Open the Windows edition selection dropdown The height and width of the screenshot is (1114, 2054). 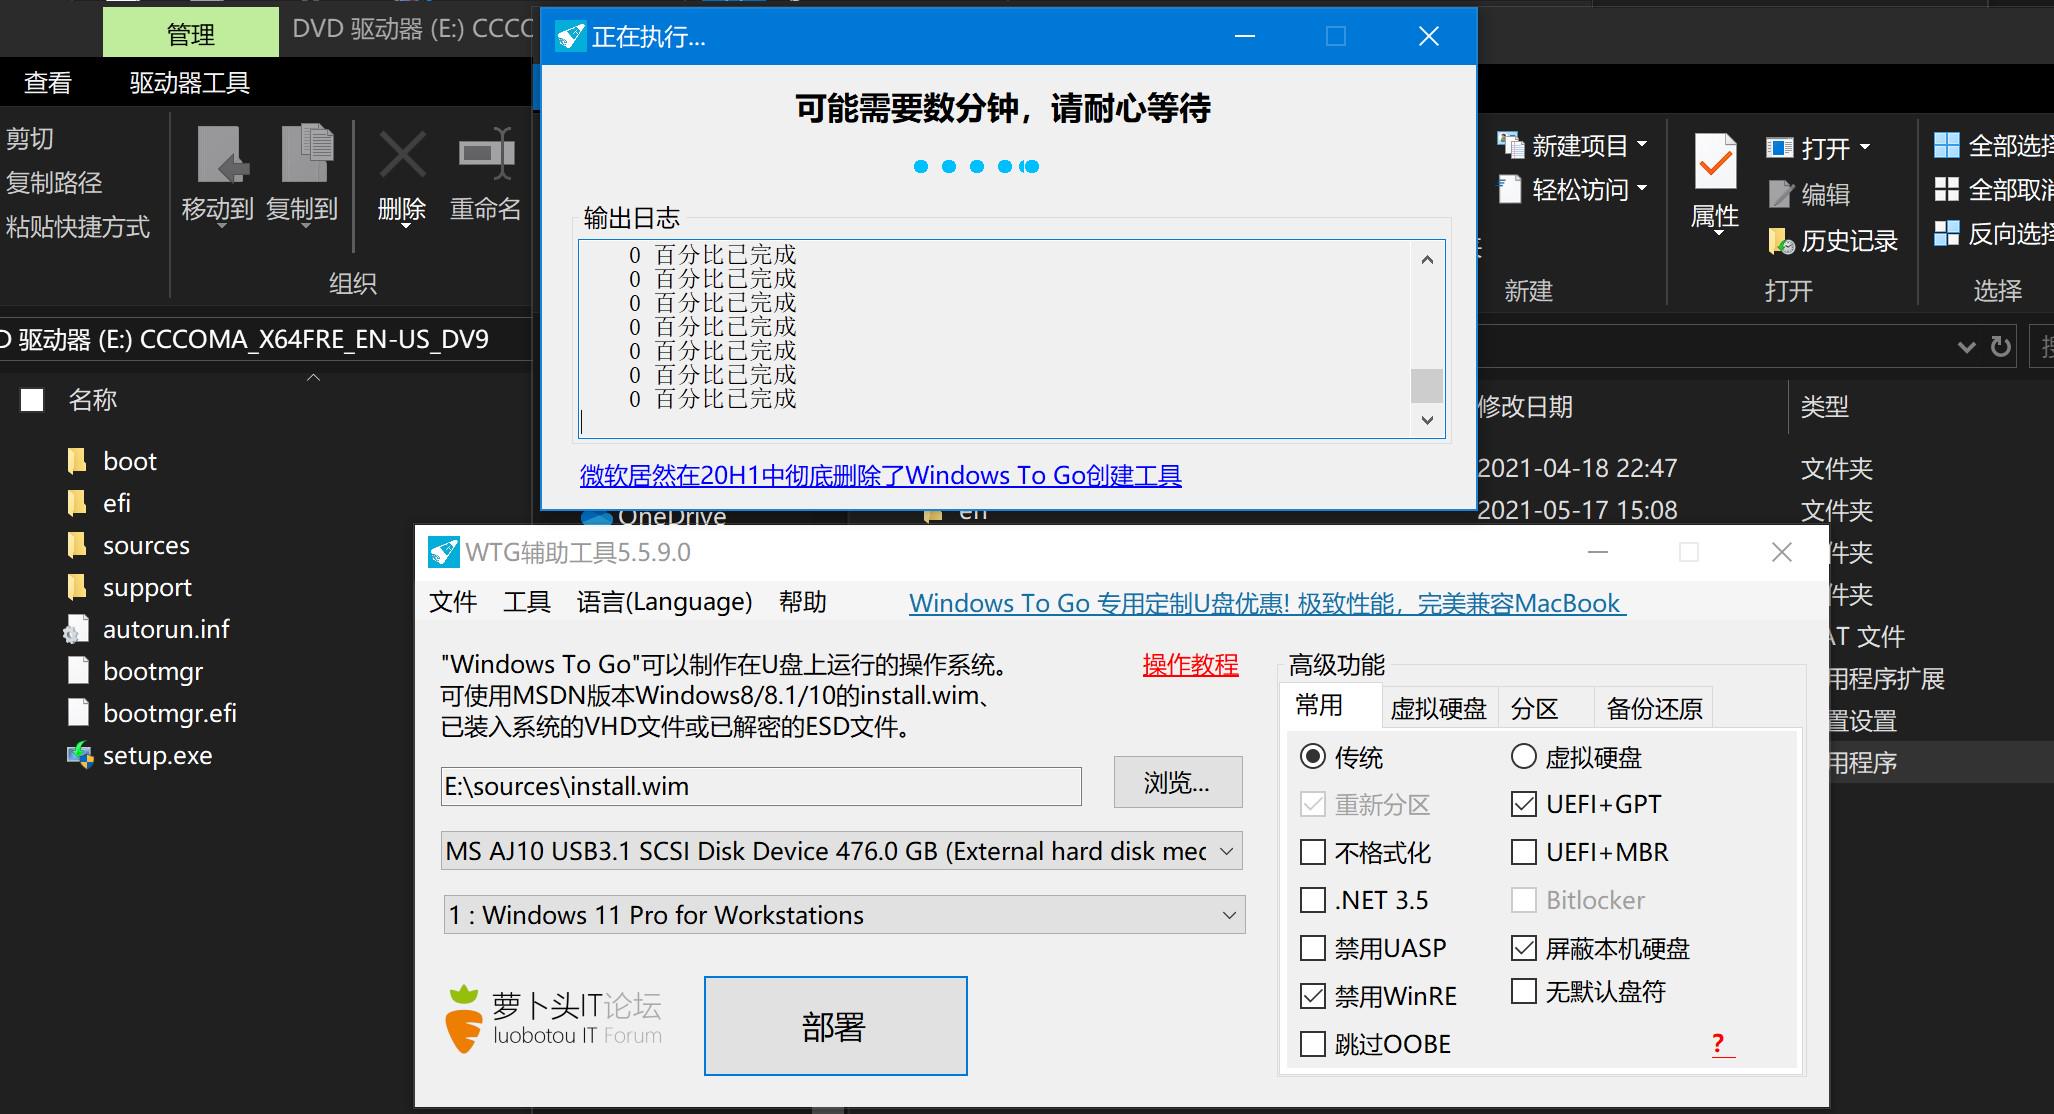point(1224,914)
